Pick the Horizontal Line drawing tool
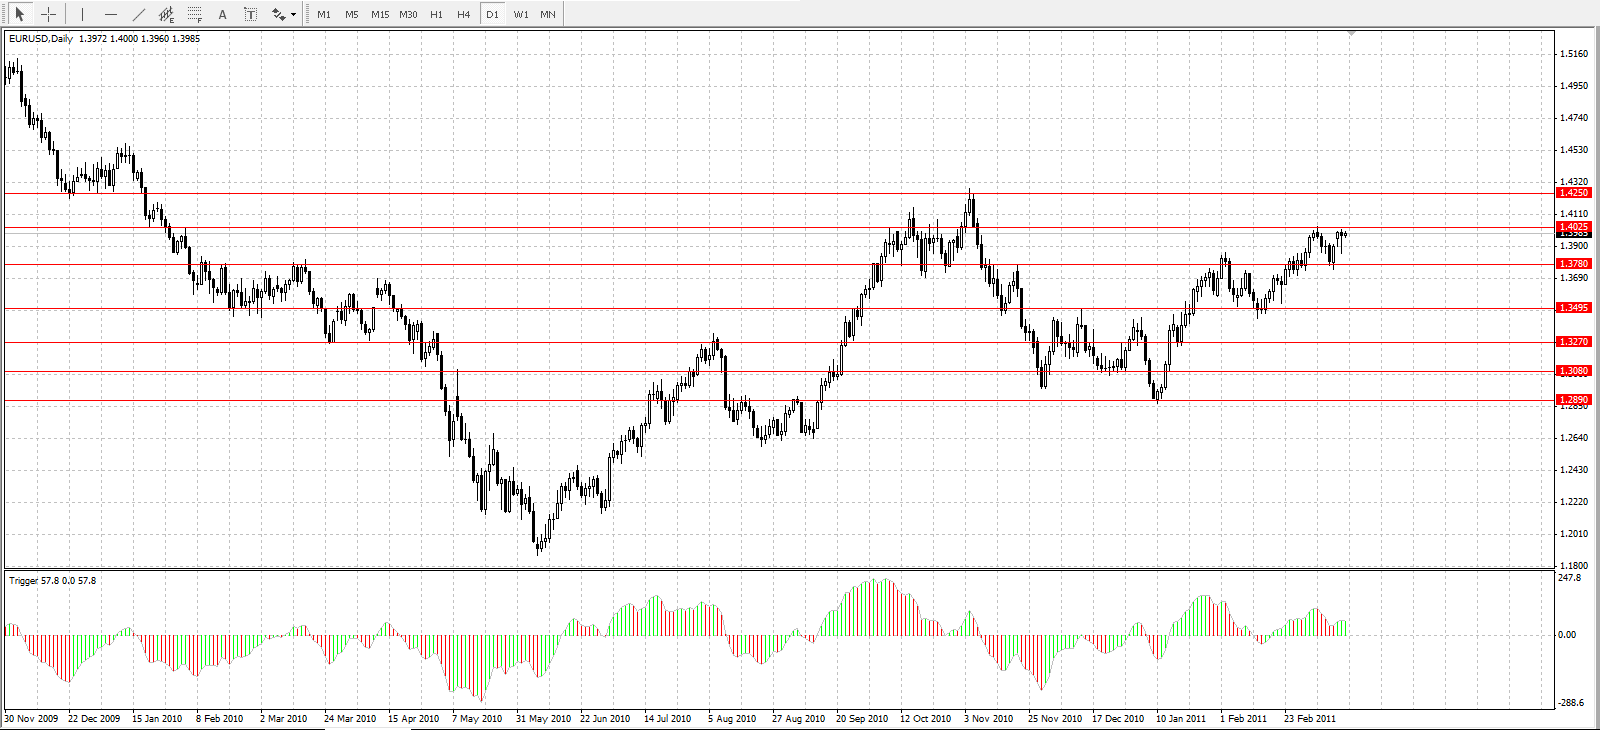Viewport: 1600px width, 730px height. click(110, 14)
